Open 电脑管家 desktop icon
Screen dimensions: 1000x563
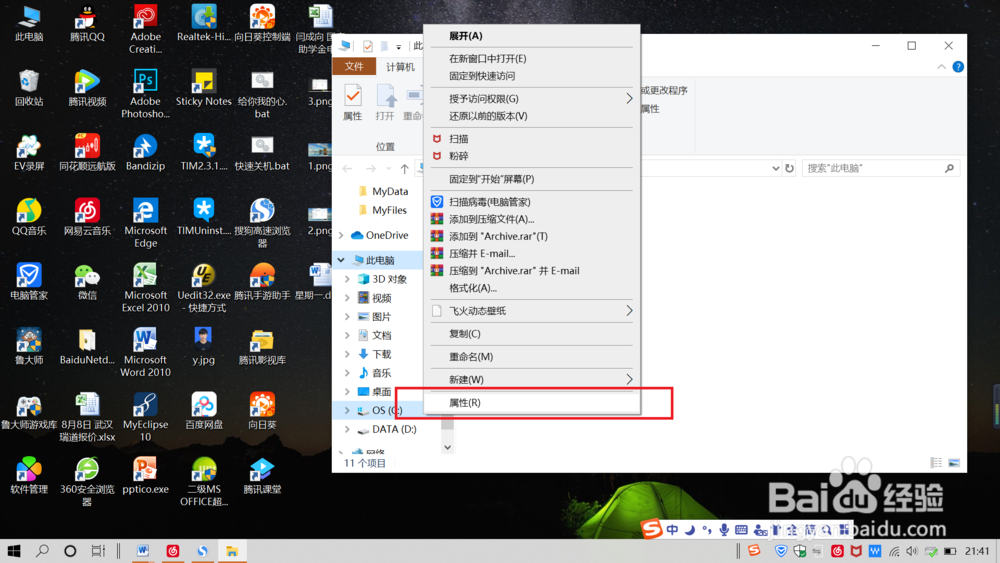(29, 282)
